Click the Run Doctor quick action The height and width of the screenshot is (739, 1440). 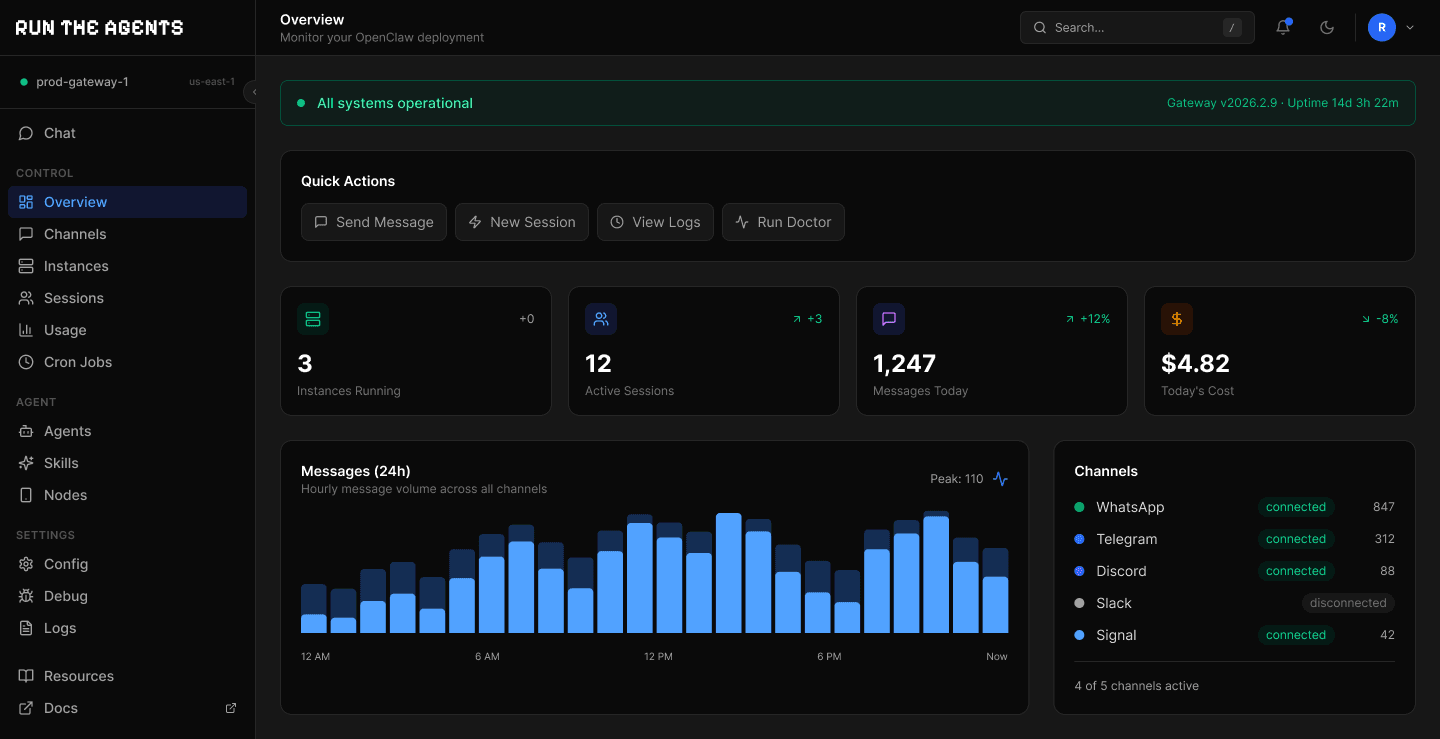click(783, 221)
